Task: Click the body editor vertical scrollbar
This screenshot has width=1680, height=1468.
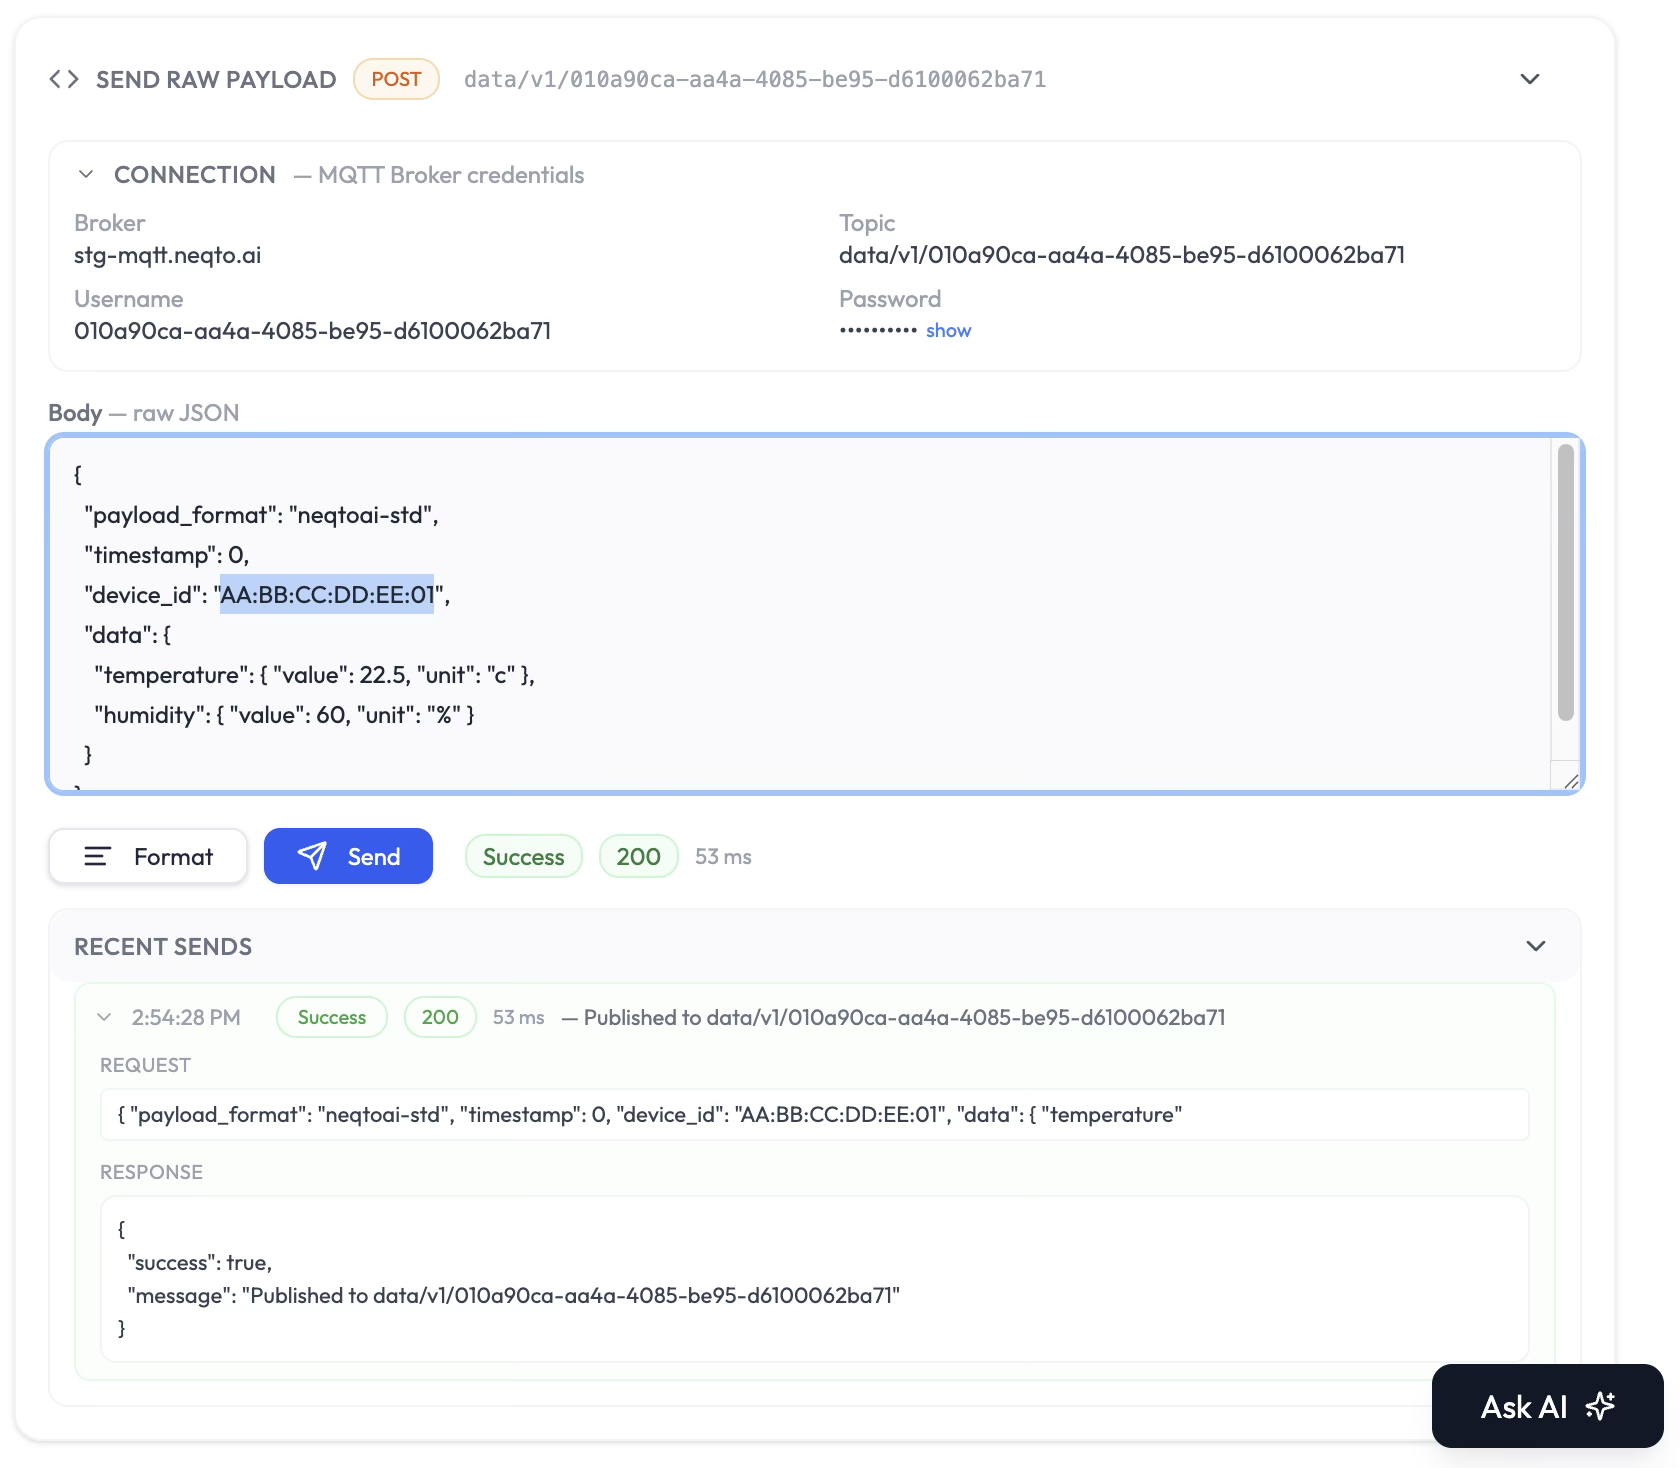Action: (x=1566, y=582)
